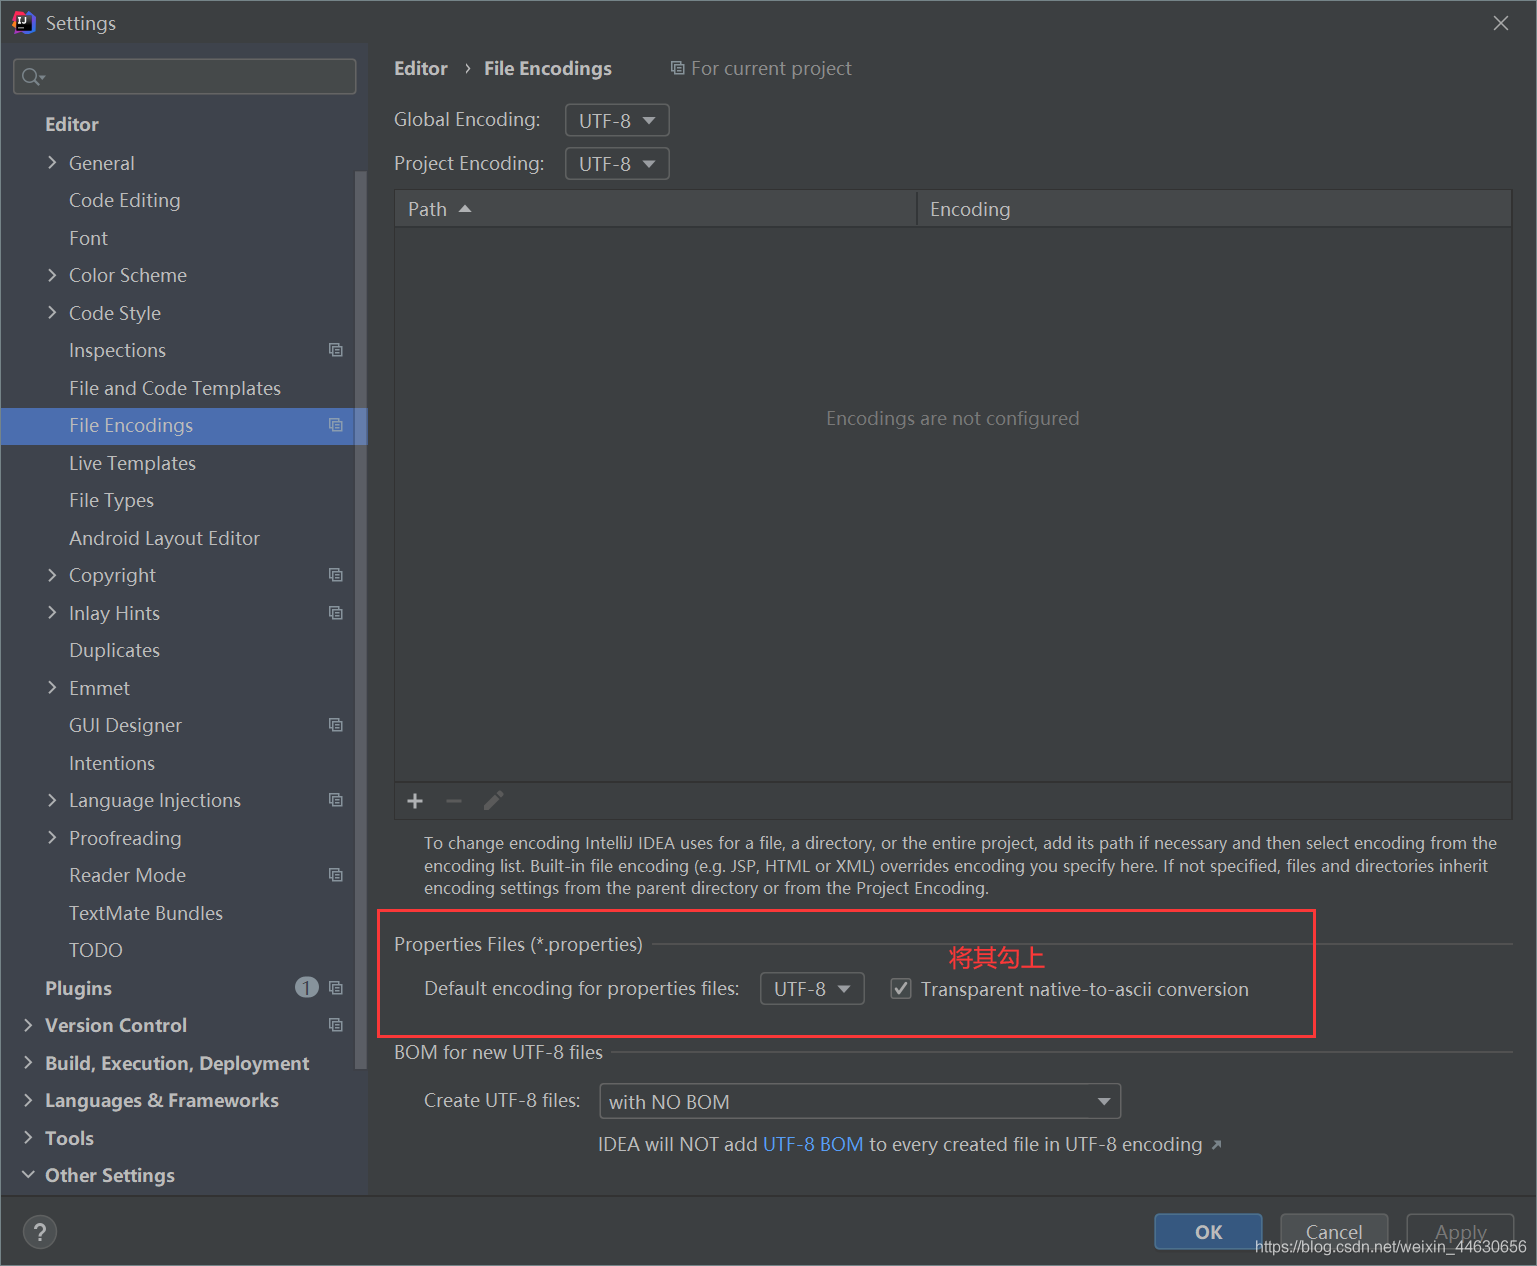This screenshot has height=1266, width=1537.
Task: Click the settings tree scrollbar
Action: [361, 620]
